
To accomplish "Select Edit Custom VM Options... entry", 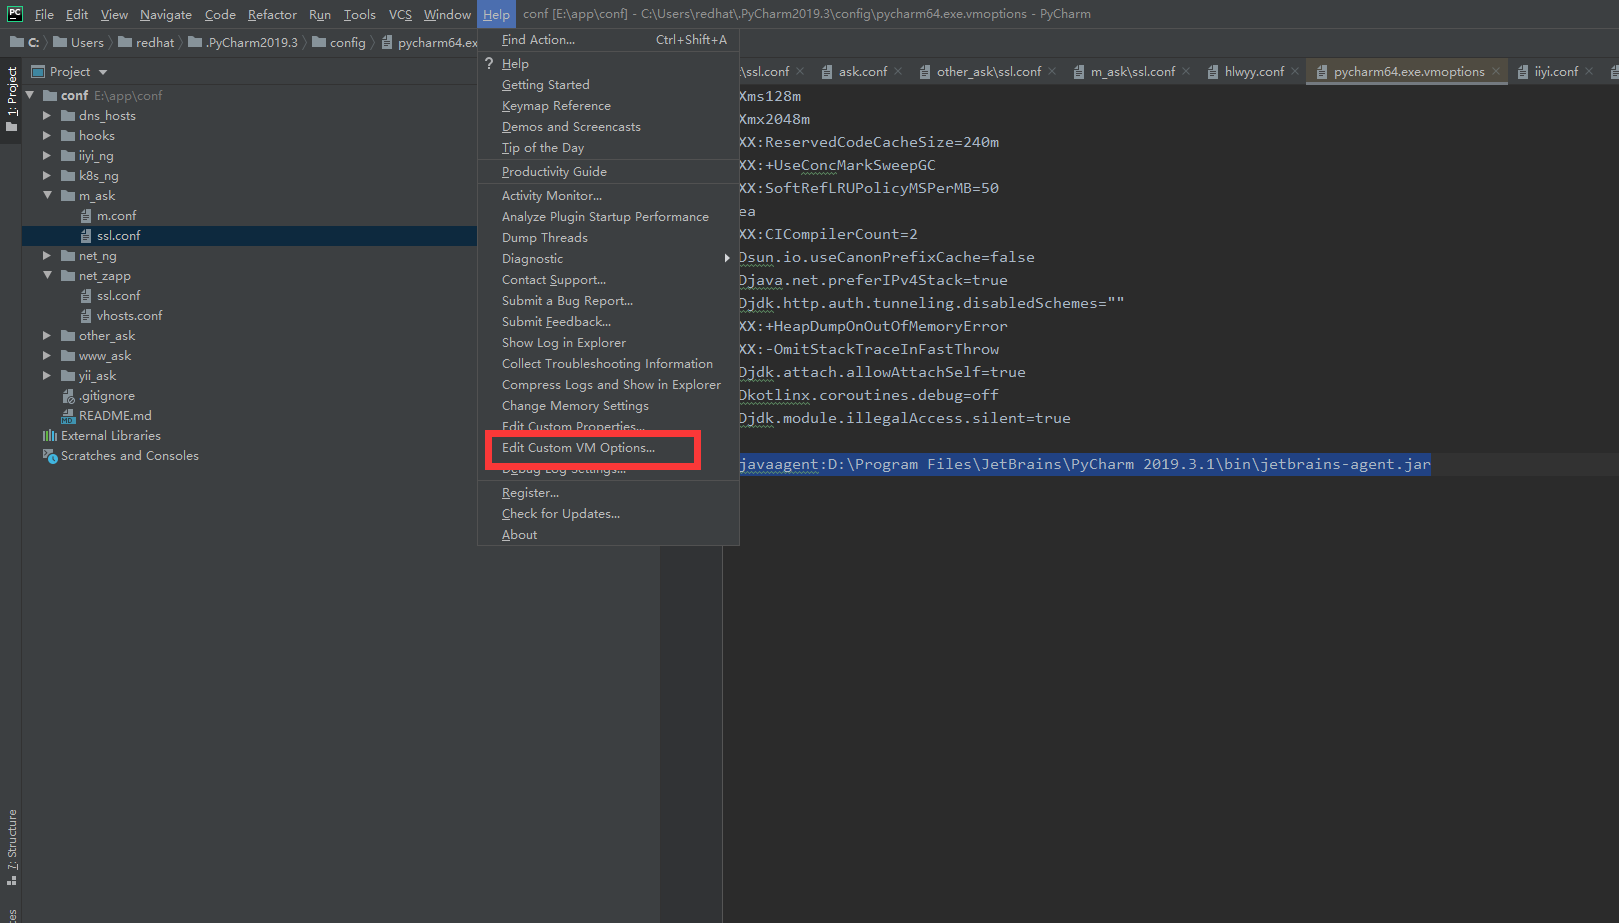I will 608,448.
